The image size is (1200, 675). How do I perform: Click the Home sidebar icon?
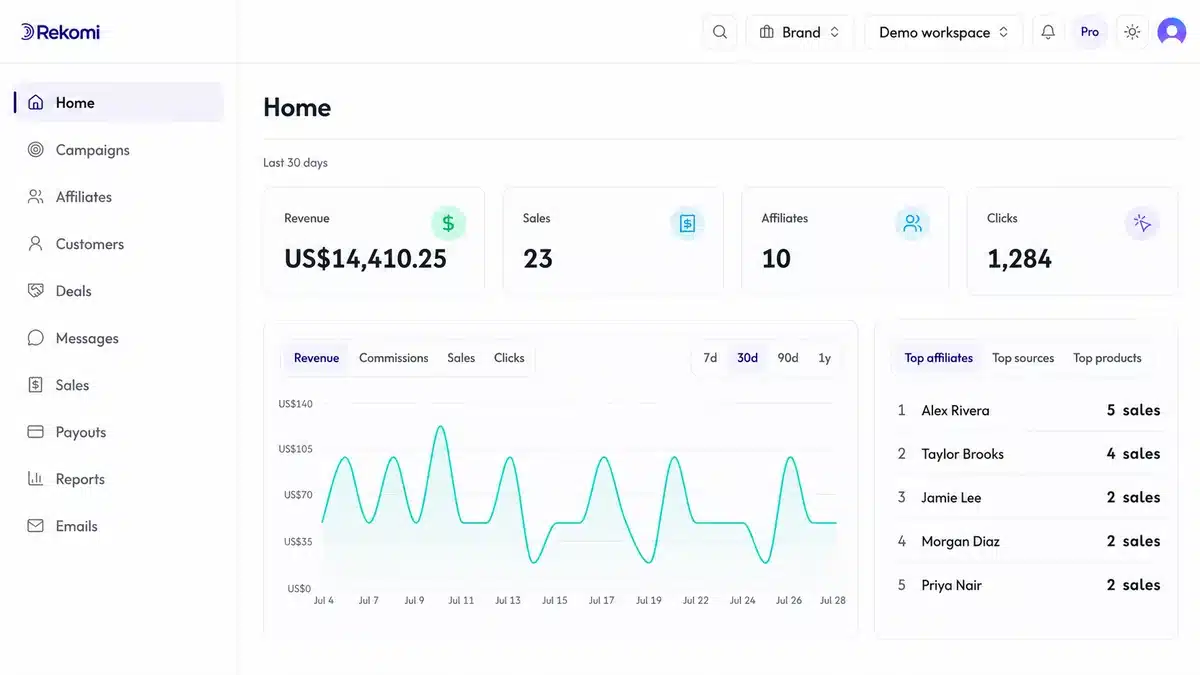[36, 102]
